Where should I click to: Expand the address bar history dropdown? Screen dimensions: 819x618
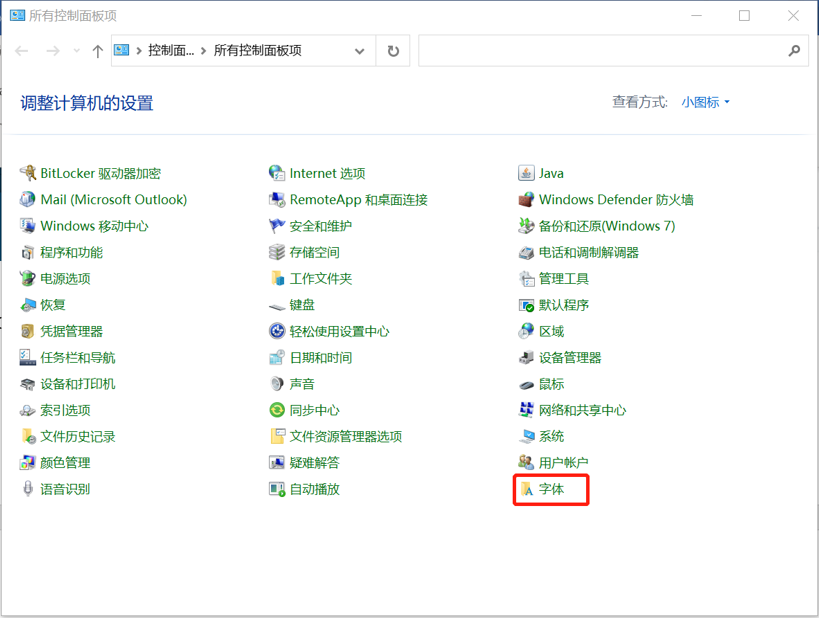point(359,51)
